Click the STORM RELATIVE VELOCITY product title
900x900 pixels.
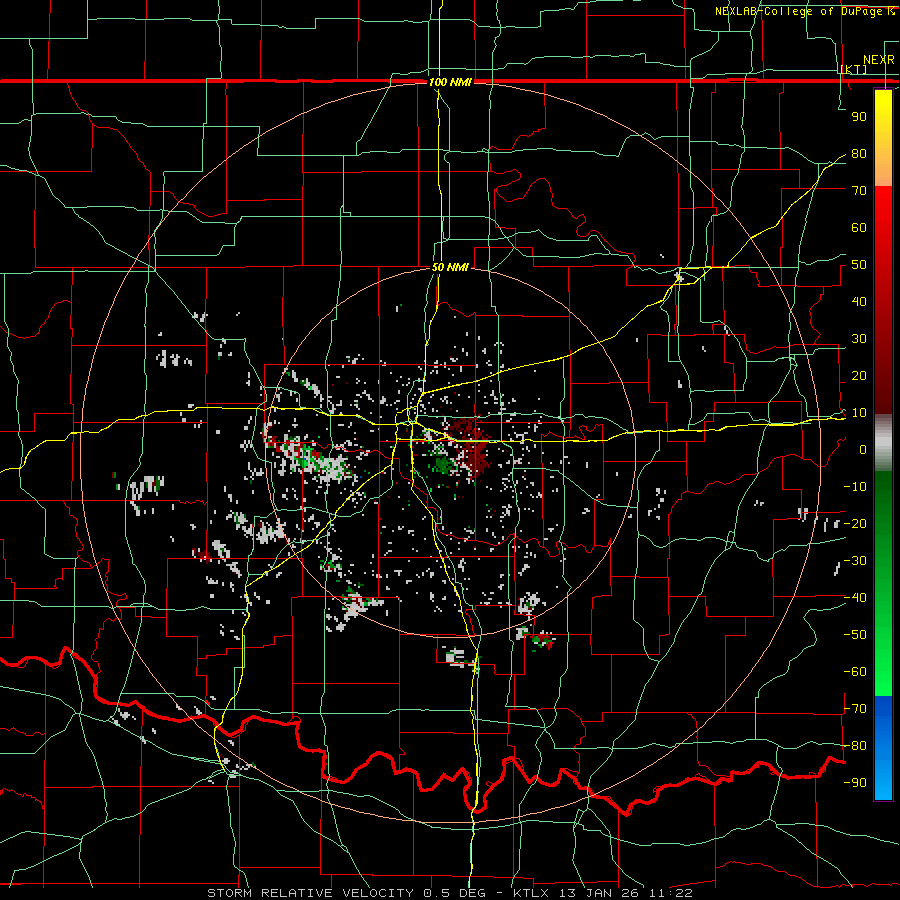point(310,893)
